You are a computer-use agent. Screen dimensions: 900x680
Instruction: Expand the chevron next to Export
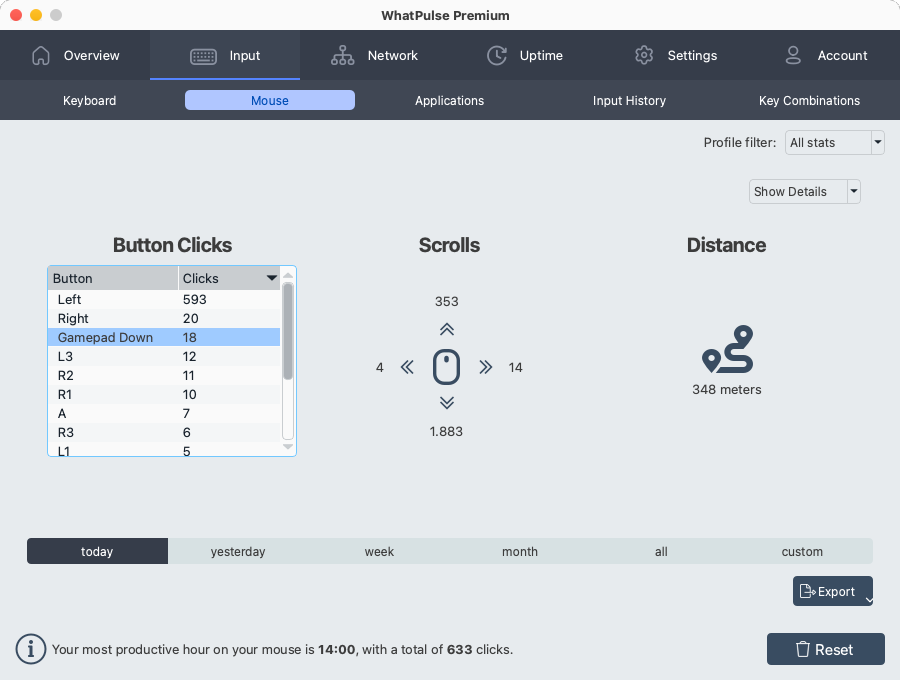(869, 591)
